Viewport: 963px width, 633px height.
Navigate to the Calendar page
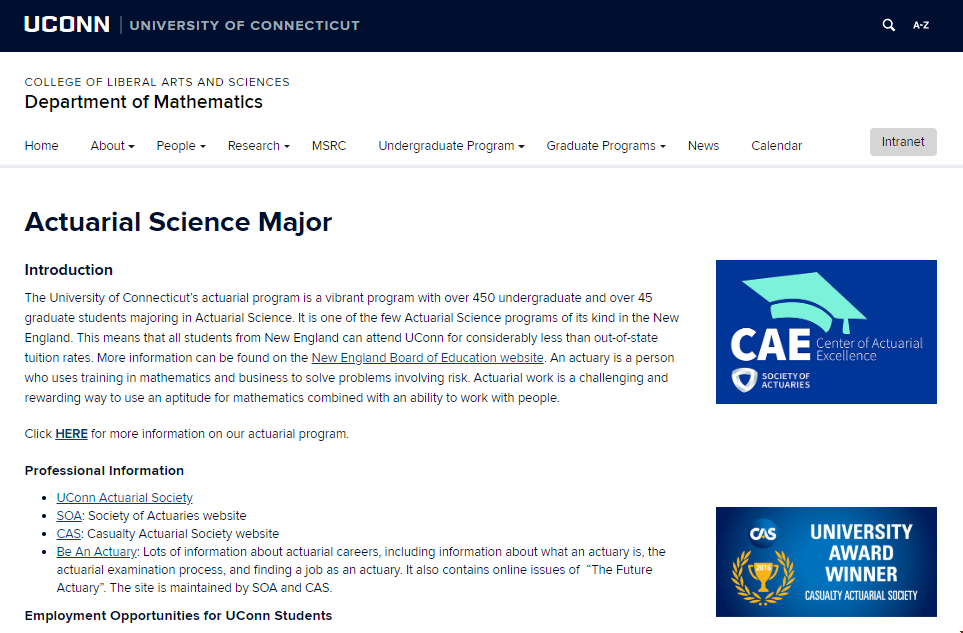click(x=776, y=146)
